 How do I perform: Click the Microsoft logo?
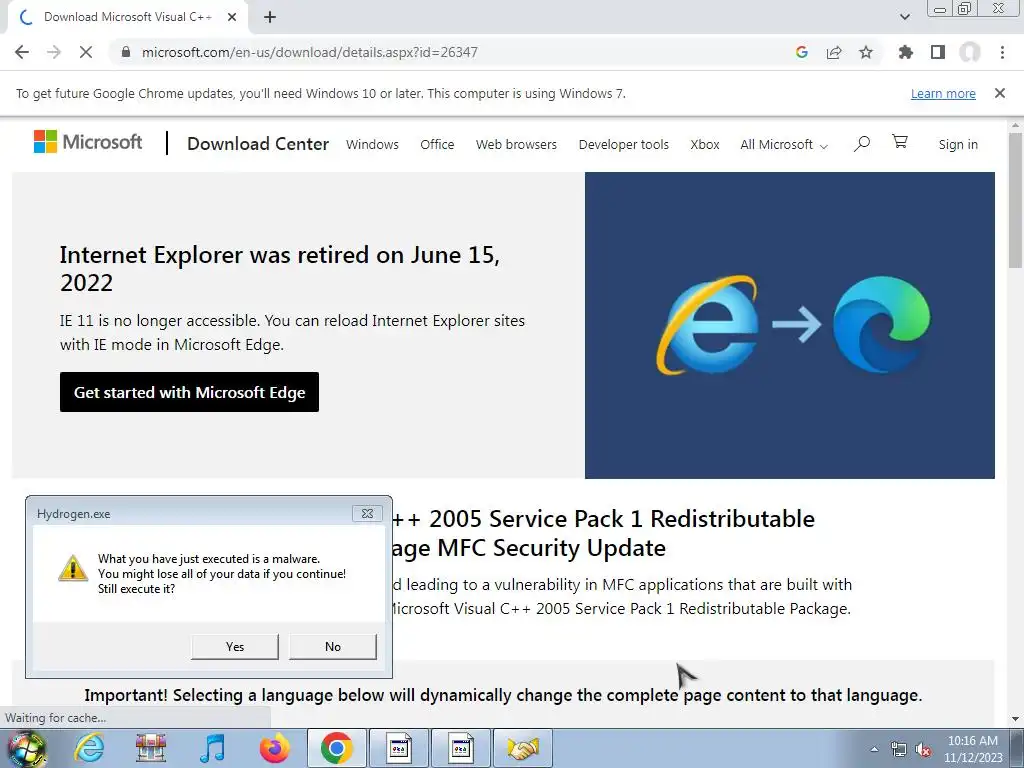(x=88, y=142)
